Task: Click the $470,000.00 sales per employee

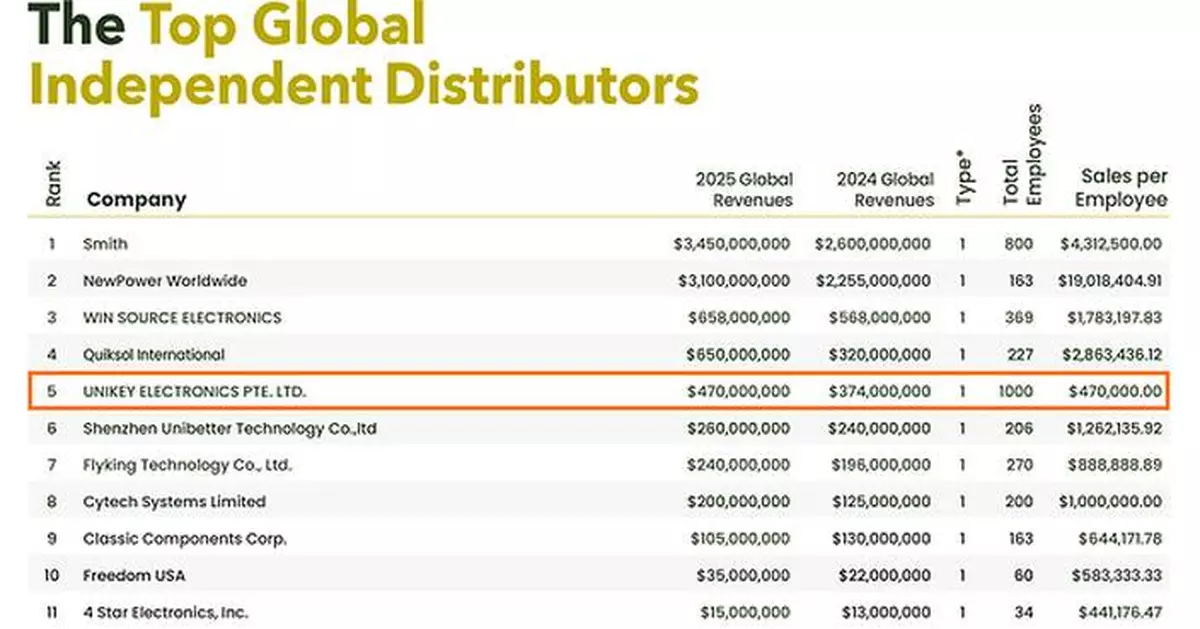Action: [1116, 391]
